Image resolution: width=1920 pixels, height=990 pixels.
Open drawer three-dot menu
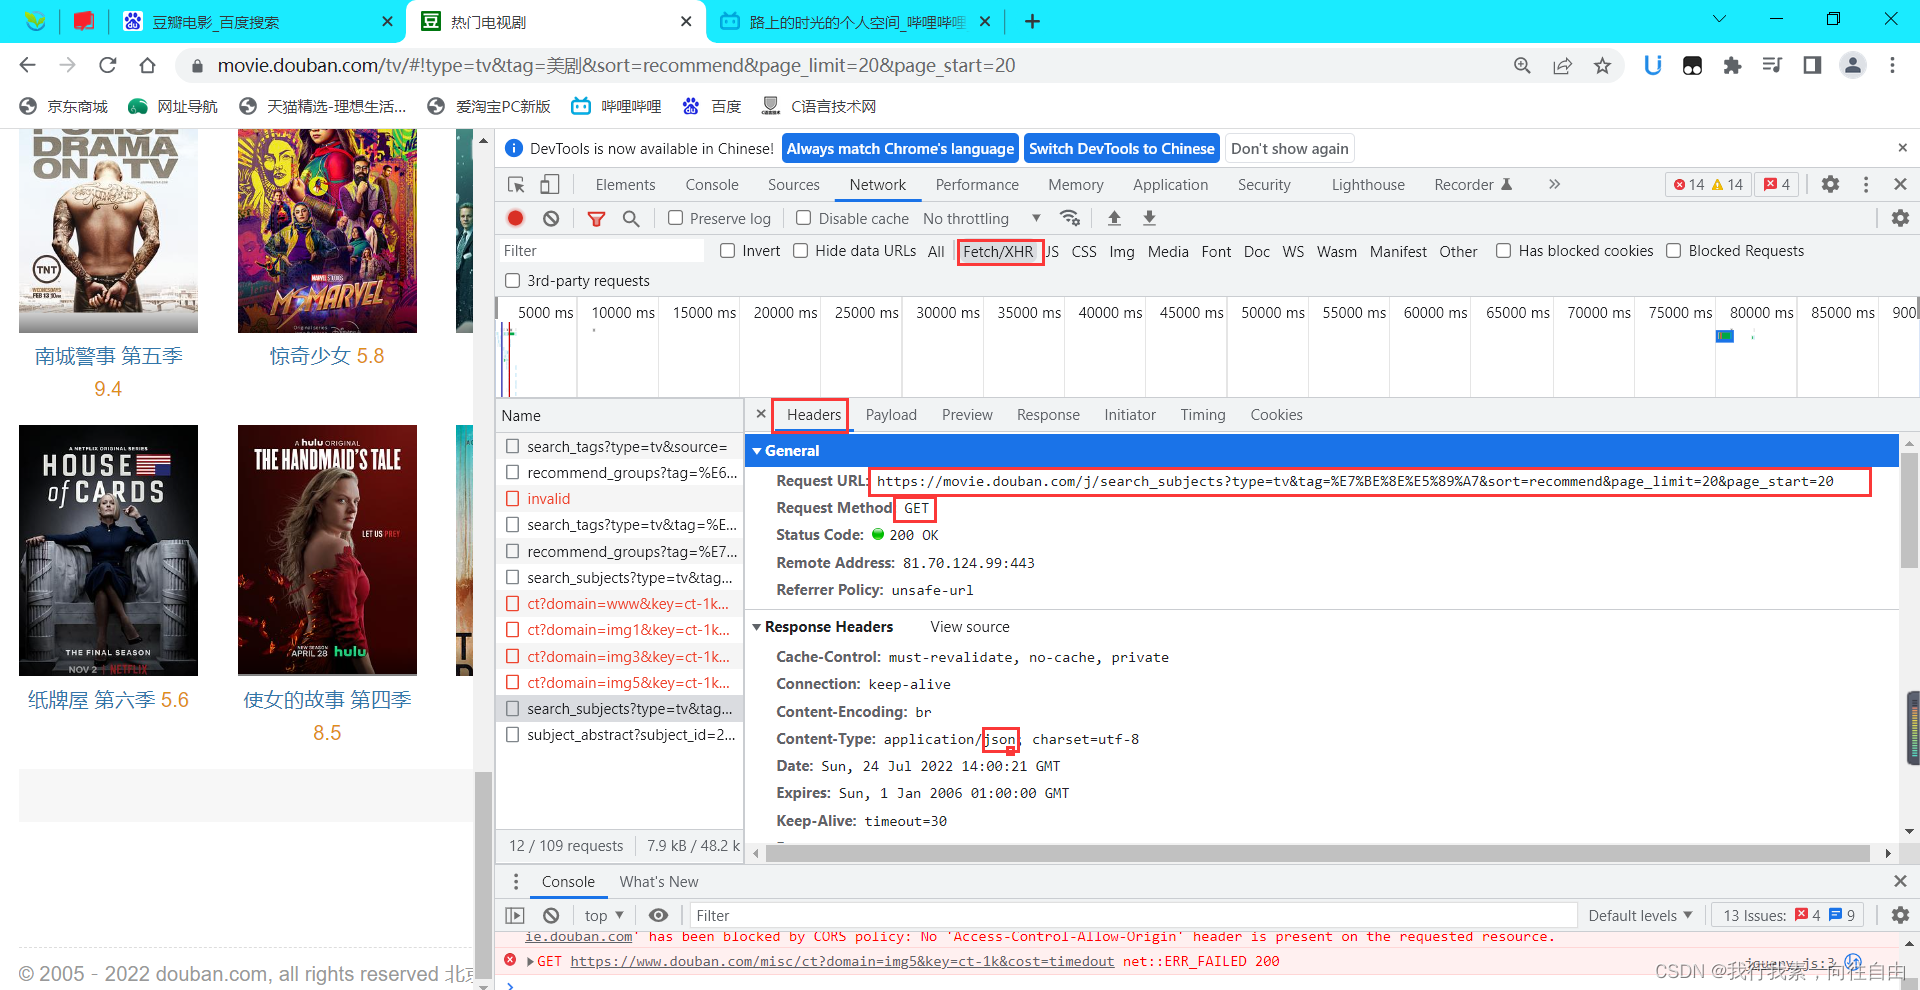click(x=516, y=881)
